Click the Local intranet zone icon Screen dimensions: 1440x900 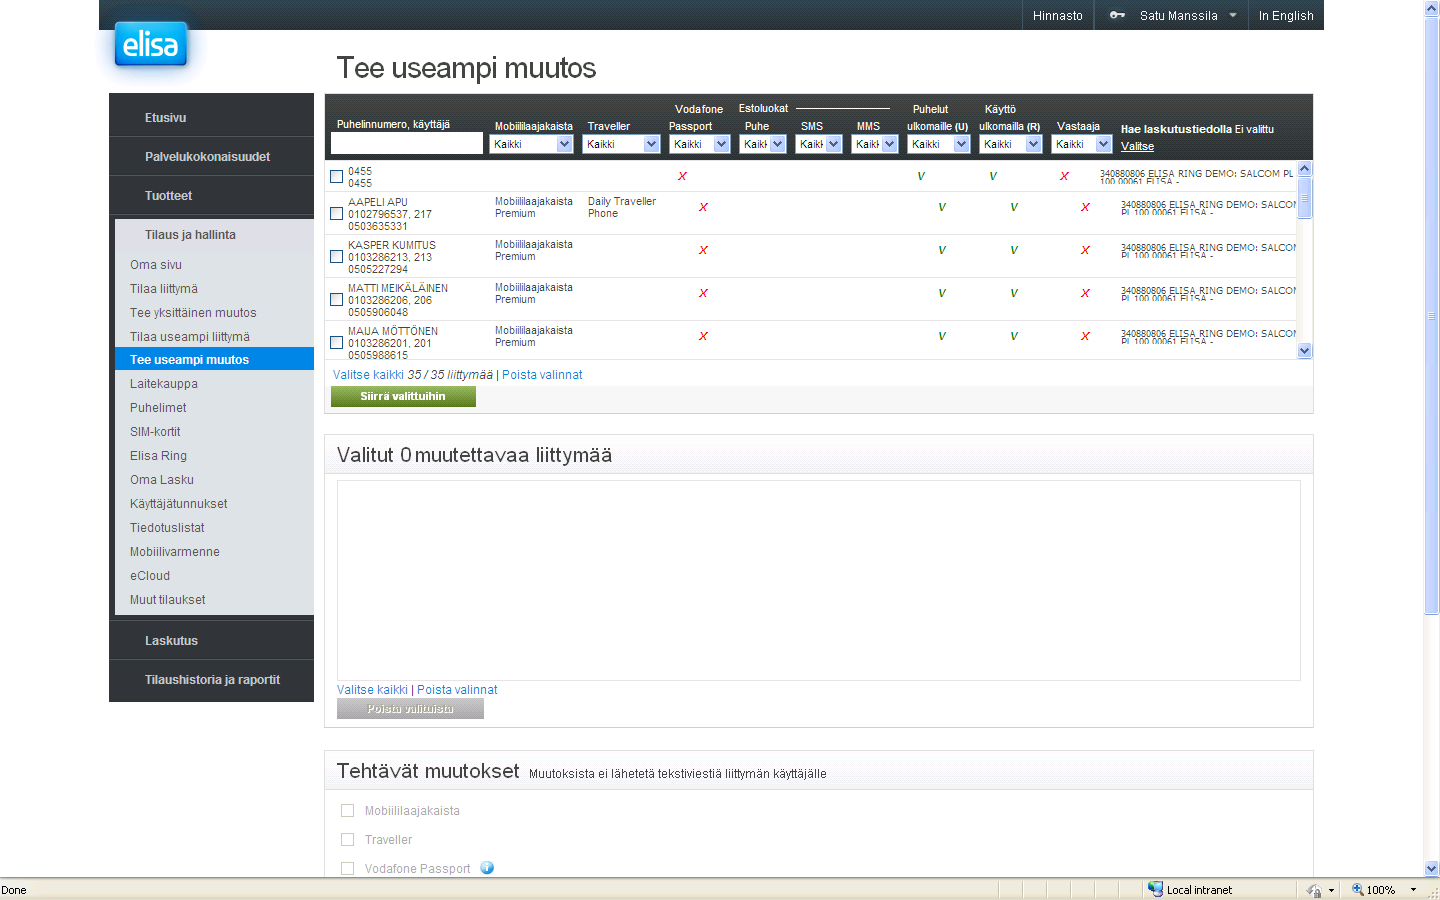click(x=1156, y=889)
